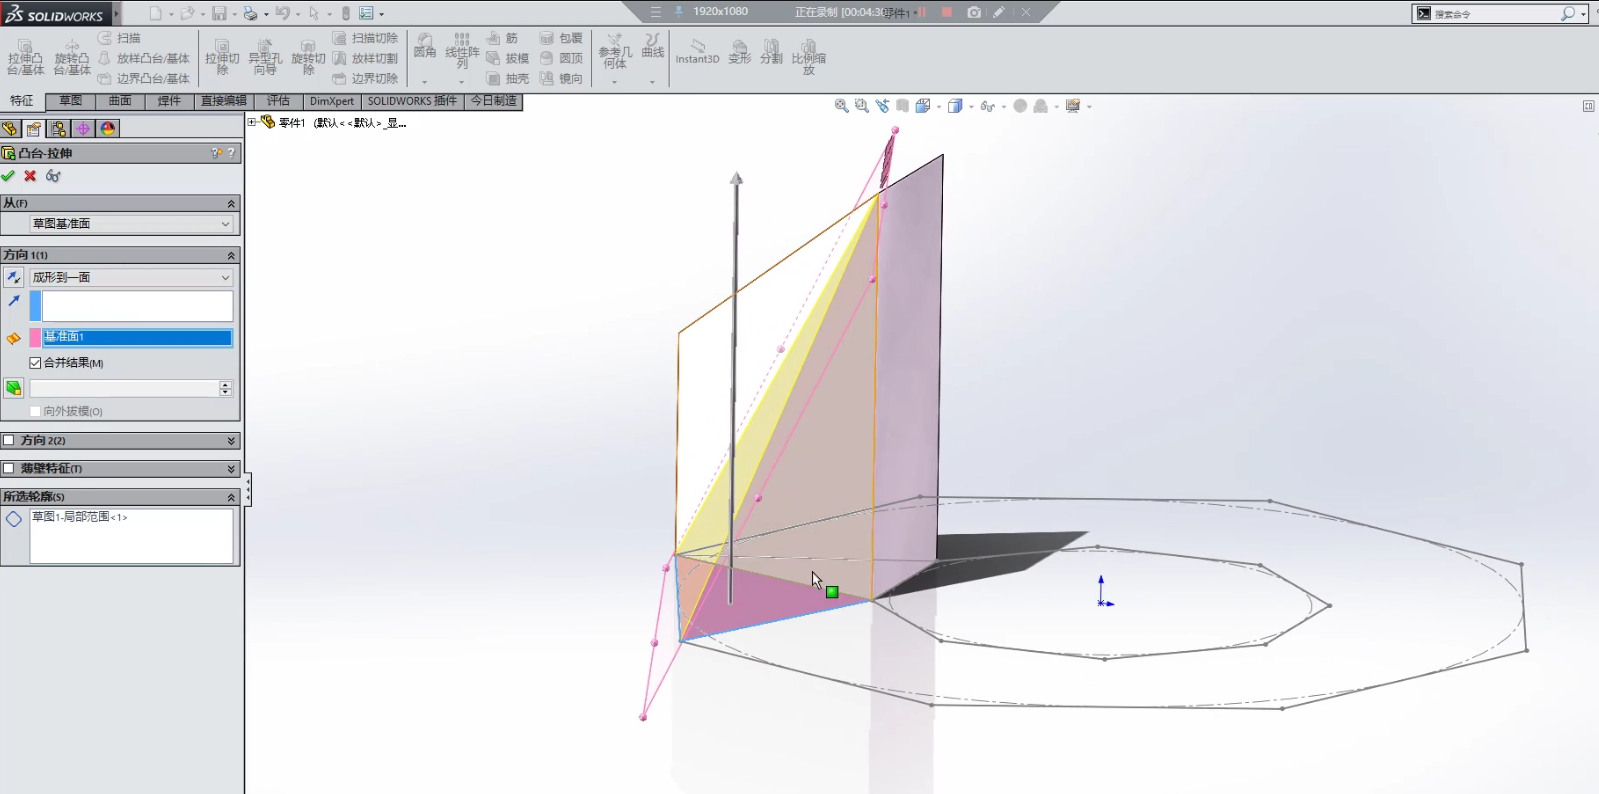Switch to the 评估 tab
Image resolution: width=1599 pixels, height=794 pixels.
point(278,101)
